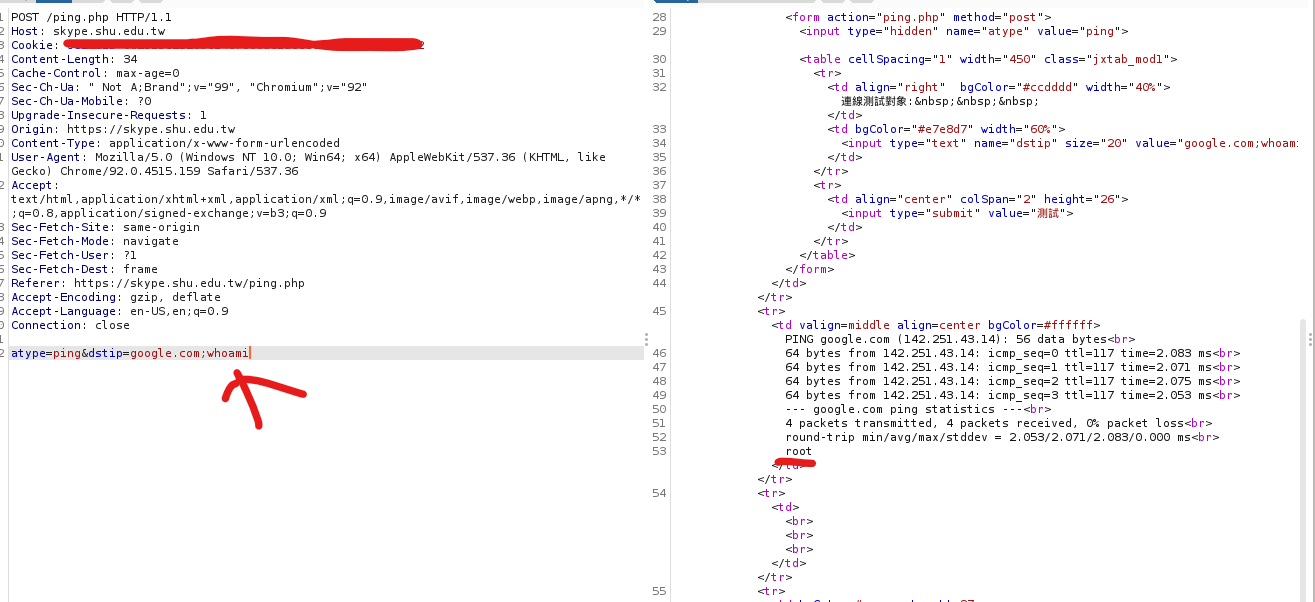Select the hidden input name="atype" response line
This screenshot has width=1315, height=602.
point(963,31)
